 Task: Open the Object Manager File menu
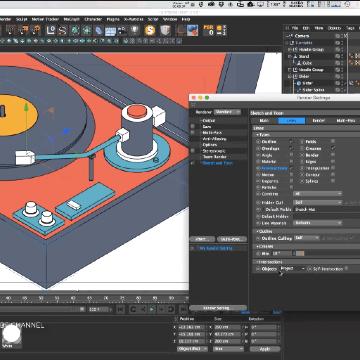(x=295, y=28)
